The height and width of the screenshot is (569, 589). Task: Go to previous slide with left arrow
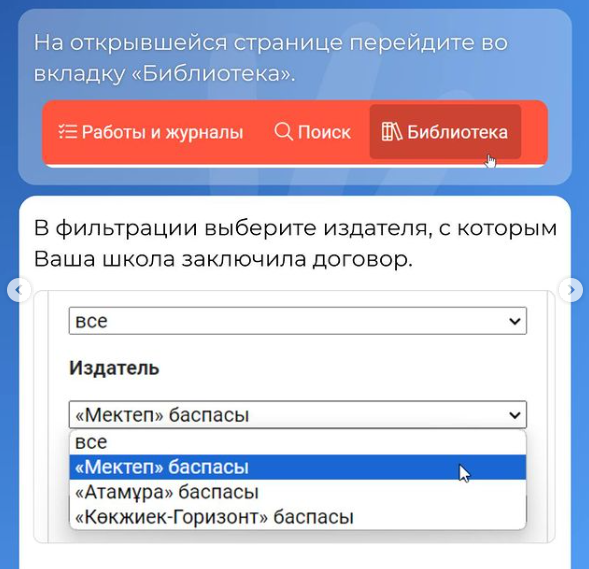click(x=19, y=290)
